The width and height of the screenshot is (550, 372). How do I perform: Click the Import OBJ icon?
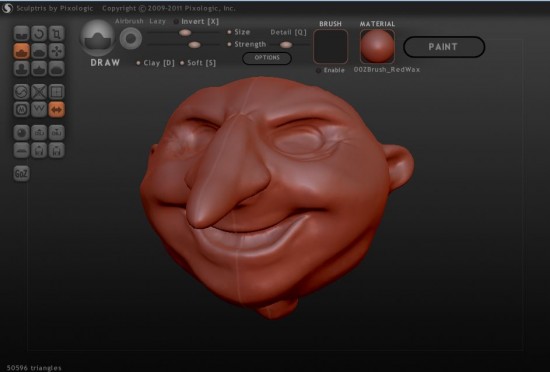tap(39, 133)
